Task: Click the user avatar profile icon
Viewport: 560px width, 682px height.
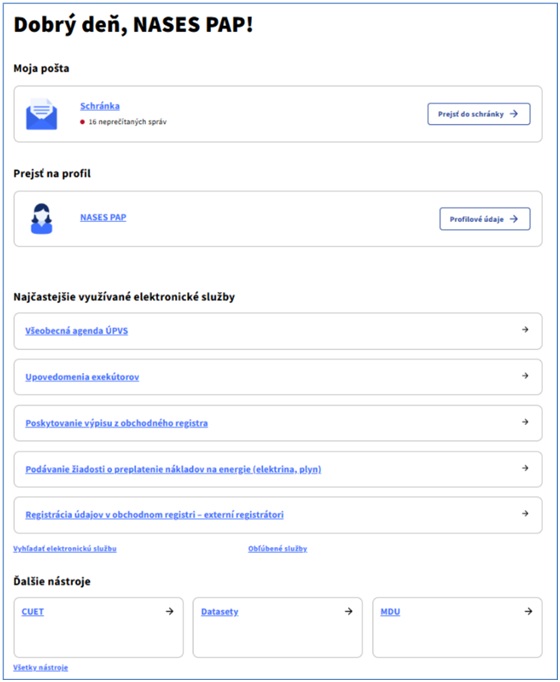Action: (41, 219)
